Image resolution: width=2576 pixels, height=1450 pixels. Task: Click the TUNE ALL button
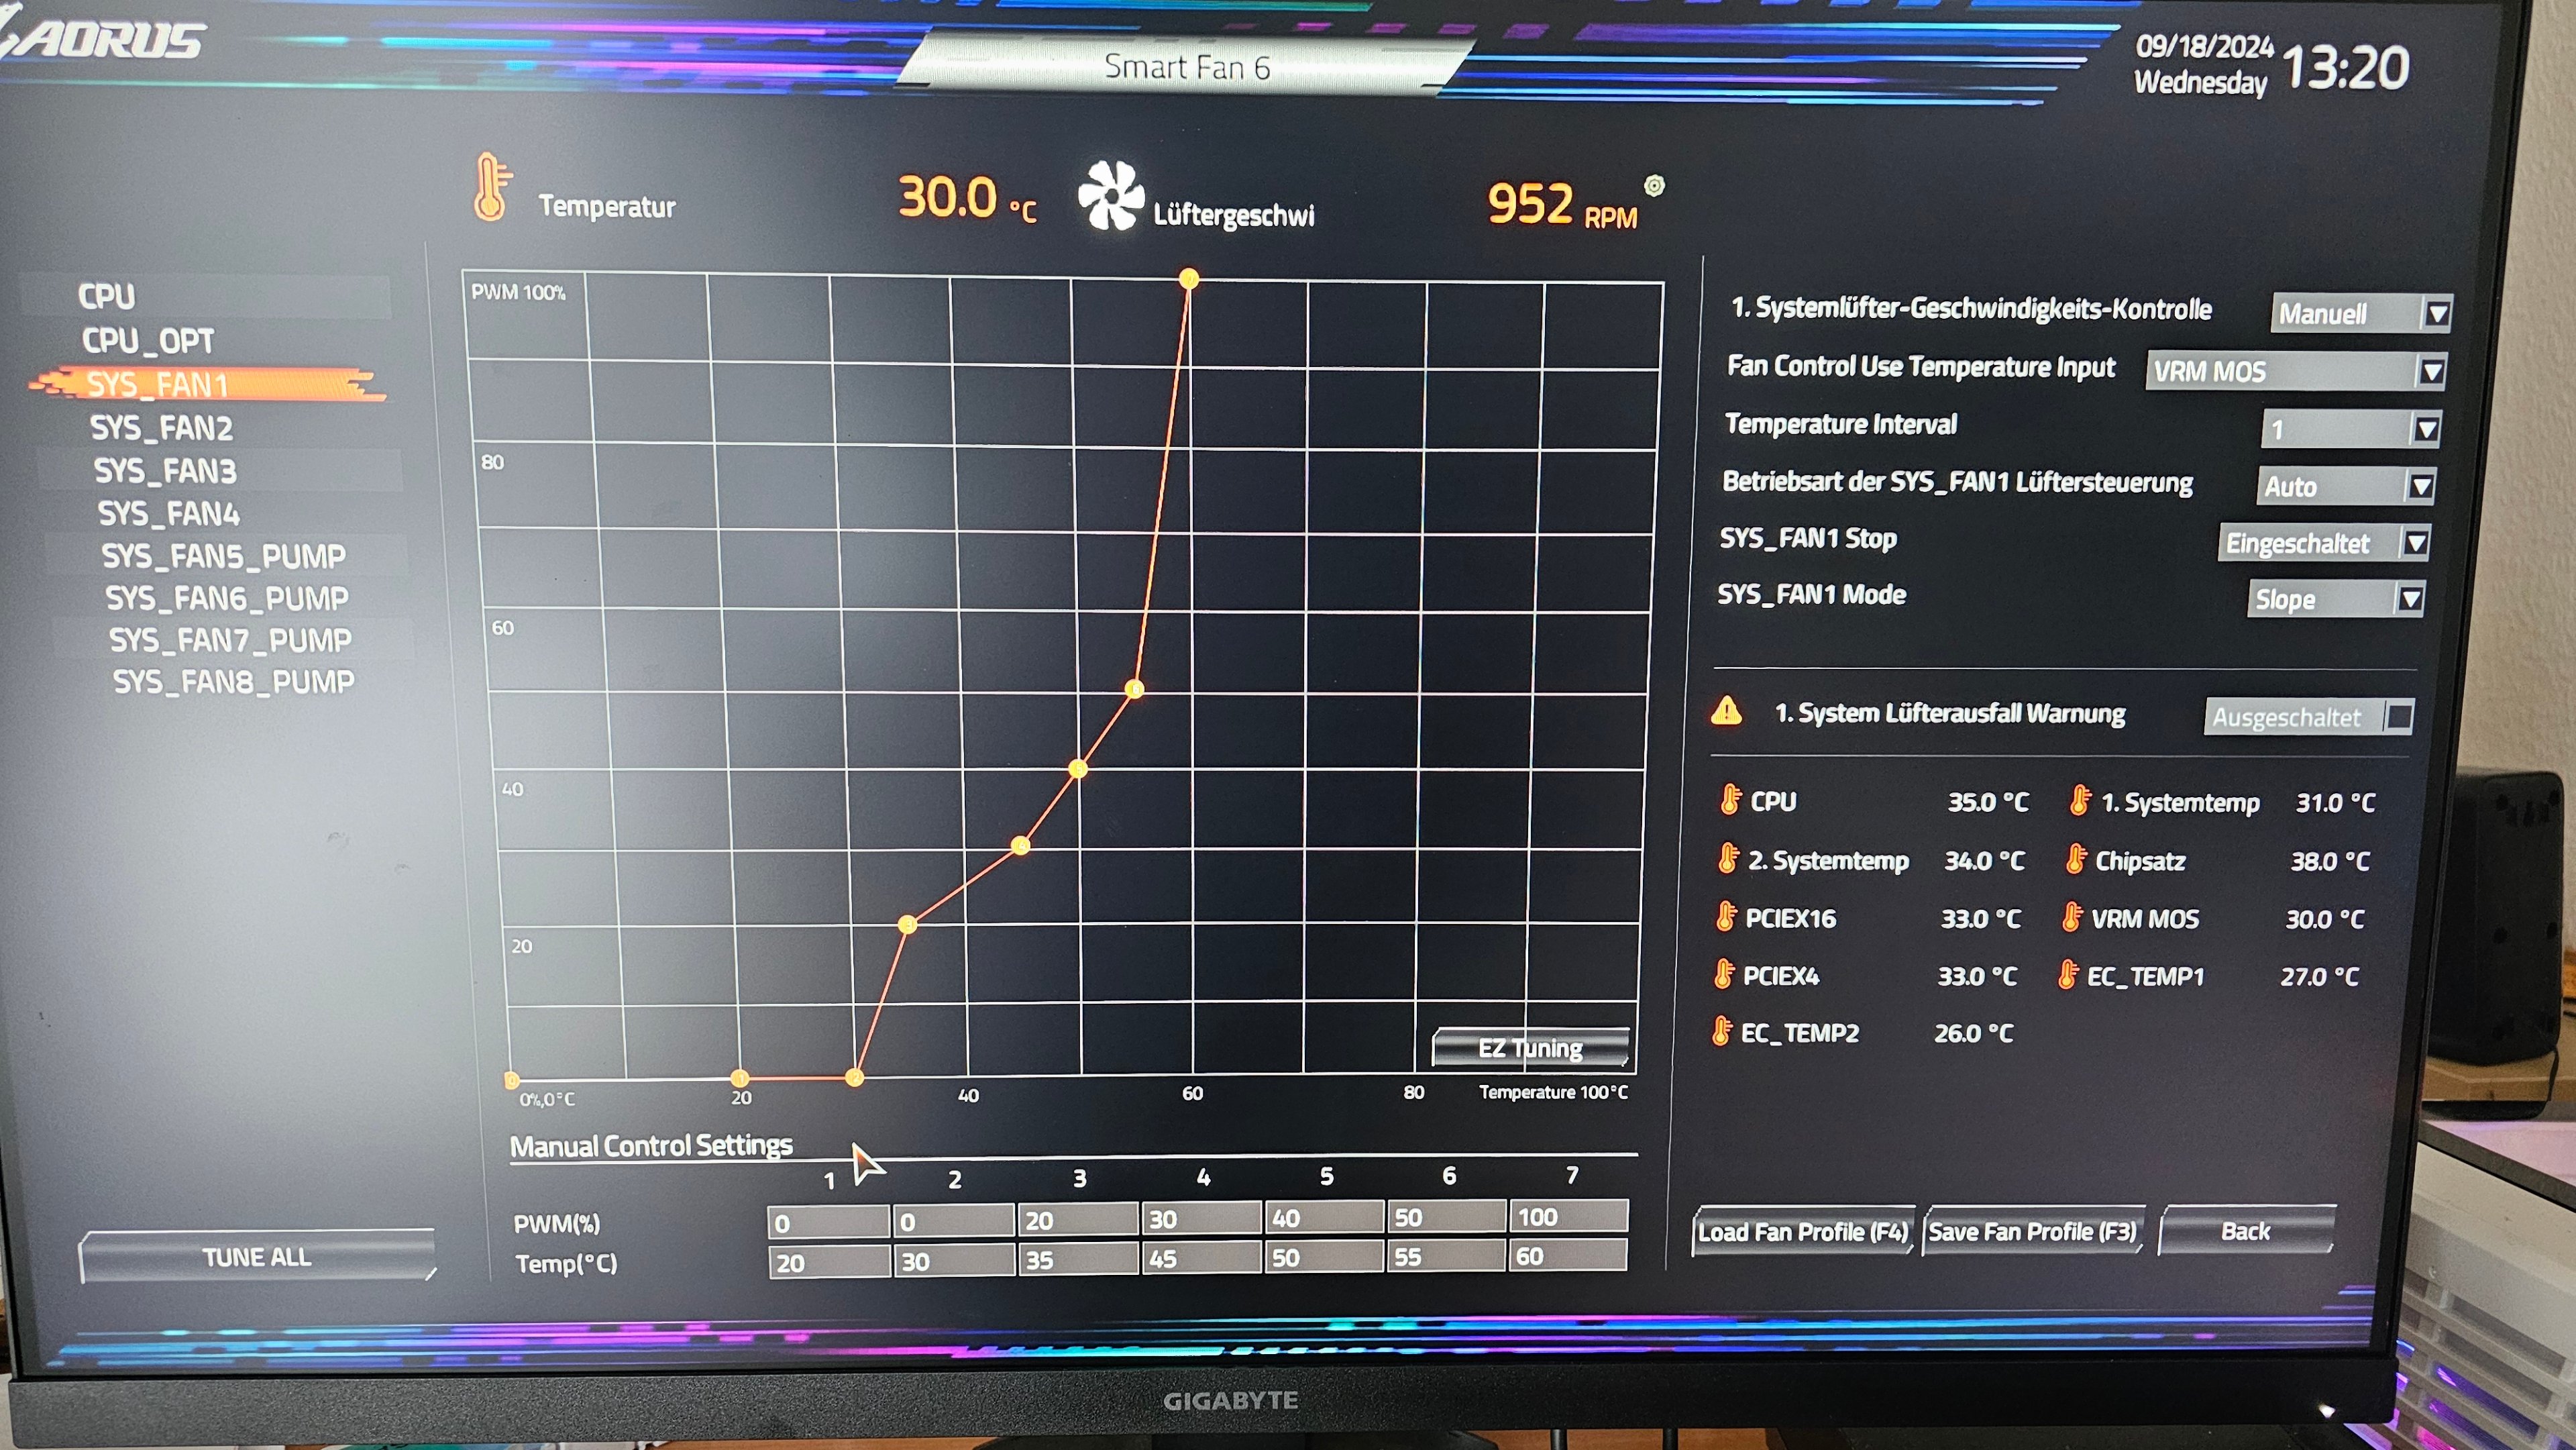257,1257
